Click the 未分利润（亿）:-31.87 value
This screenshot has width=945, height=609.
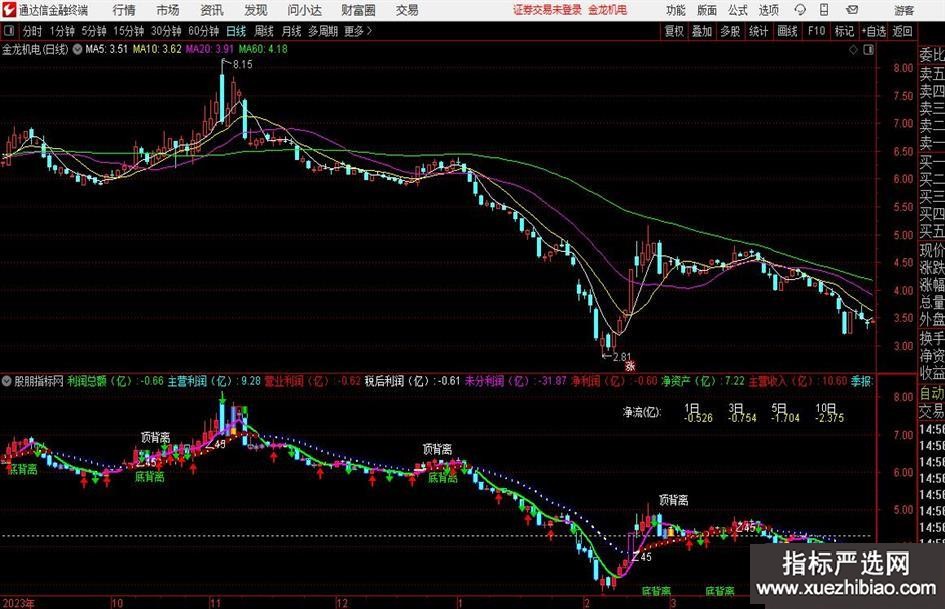click(x=516, y=381)
